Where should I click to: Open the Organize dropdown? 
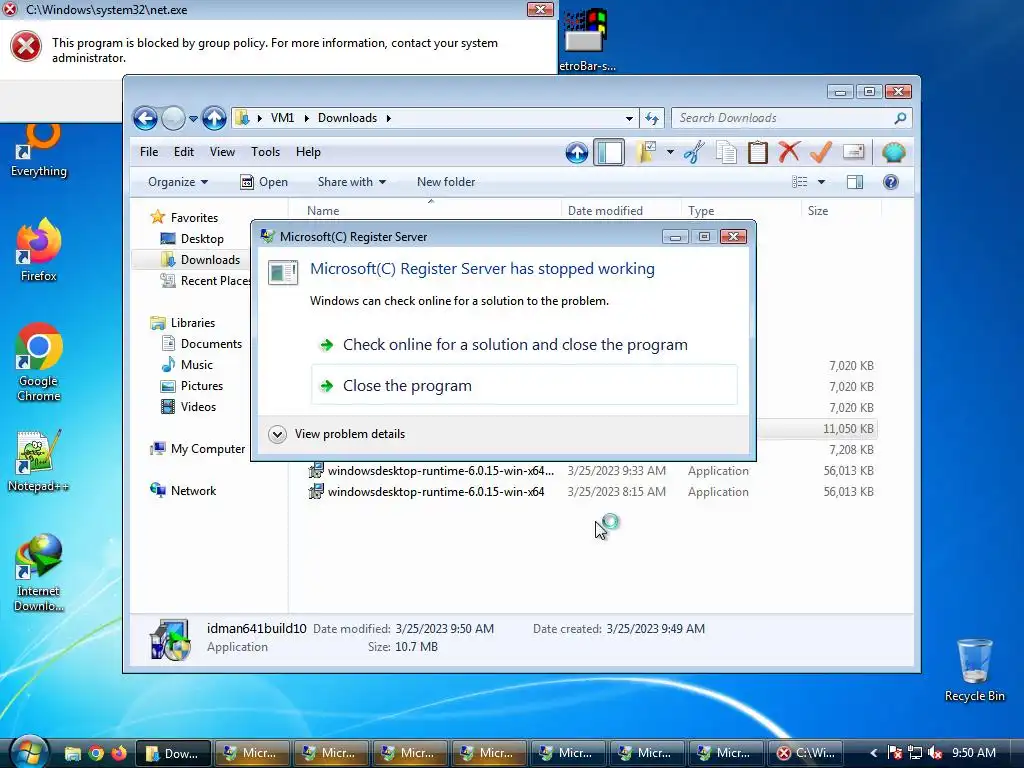(x=178, y=182)
